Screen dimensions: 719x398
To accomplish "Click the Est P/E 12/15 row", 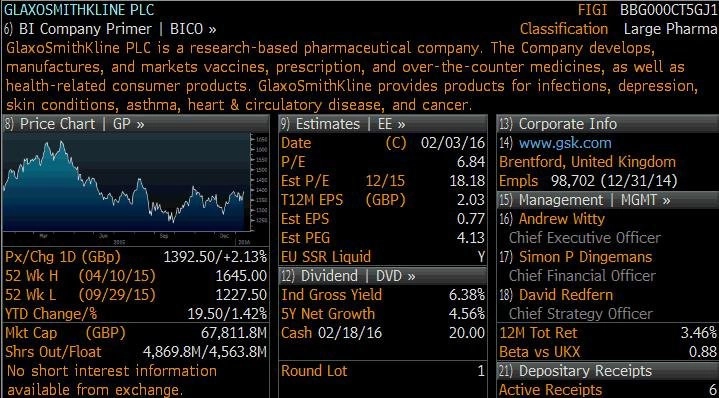I will pyautogui.click(x=383, y=181).
